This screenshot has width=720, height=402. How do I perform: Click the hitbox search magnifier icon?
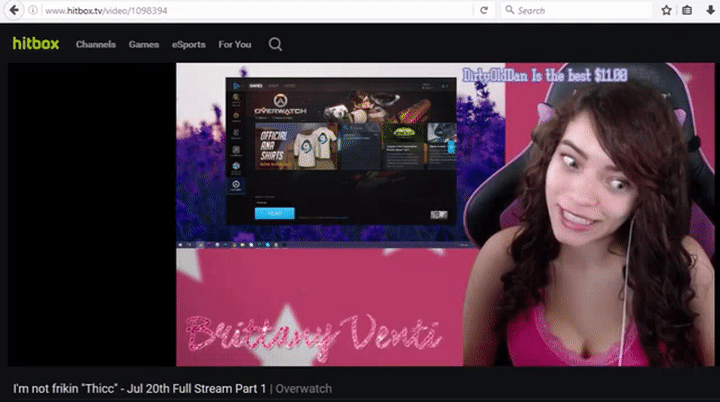275,44
